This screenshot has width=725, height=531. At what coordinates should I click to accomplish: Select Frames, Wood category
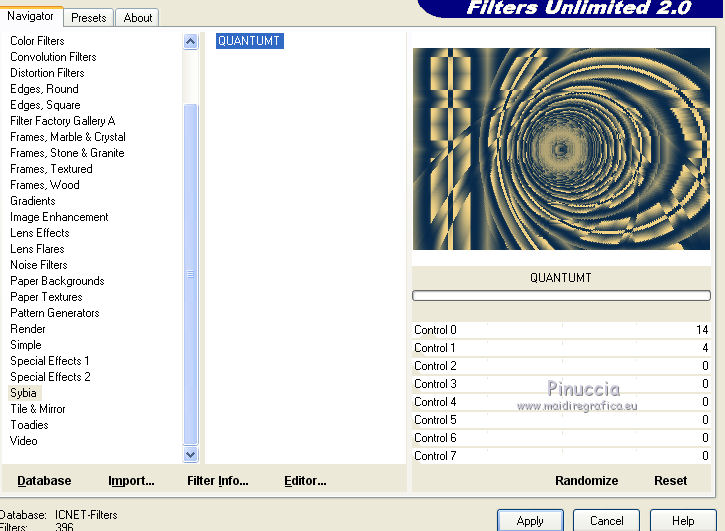pos(44,185)
